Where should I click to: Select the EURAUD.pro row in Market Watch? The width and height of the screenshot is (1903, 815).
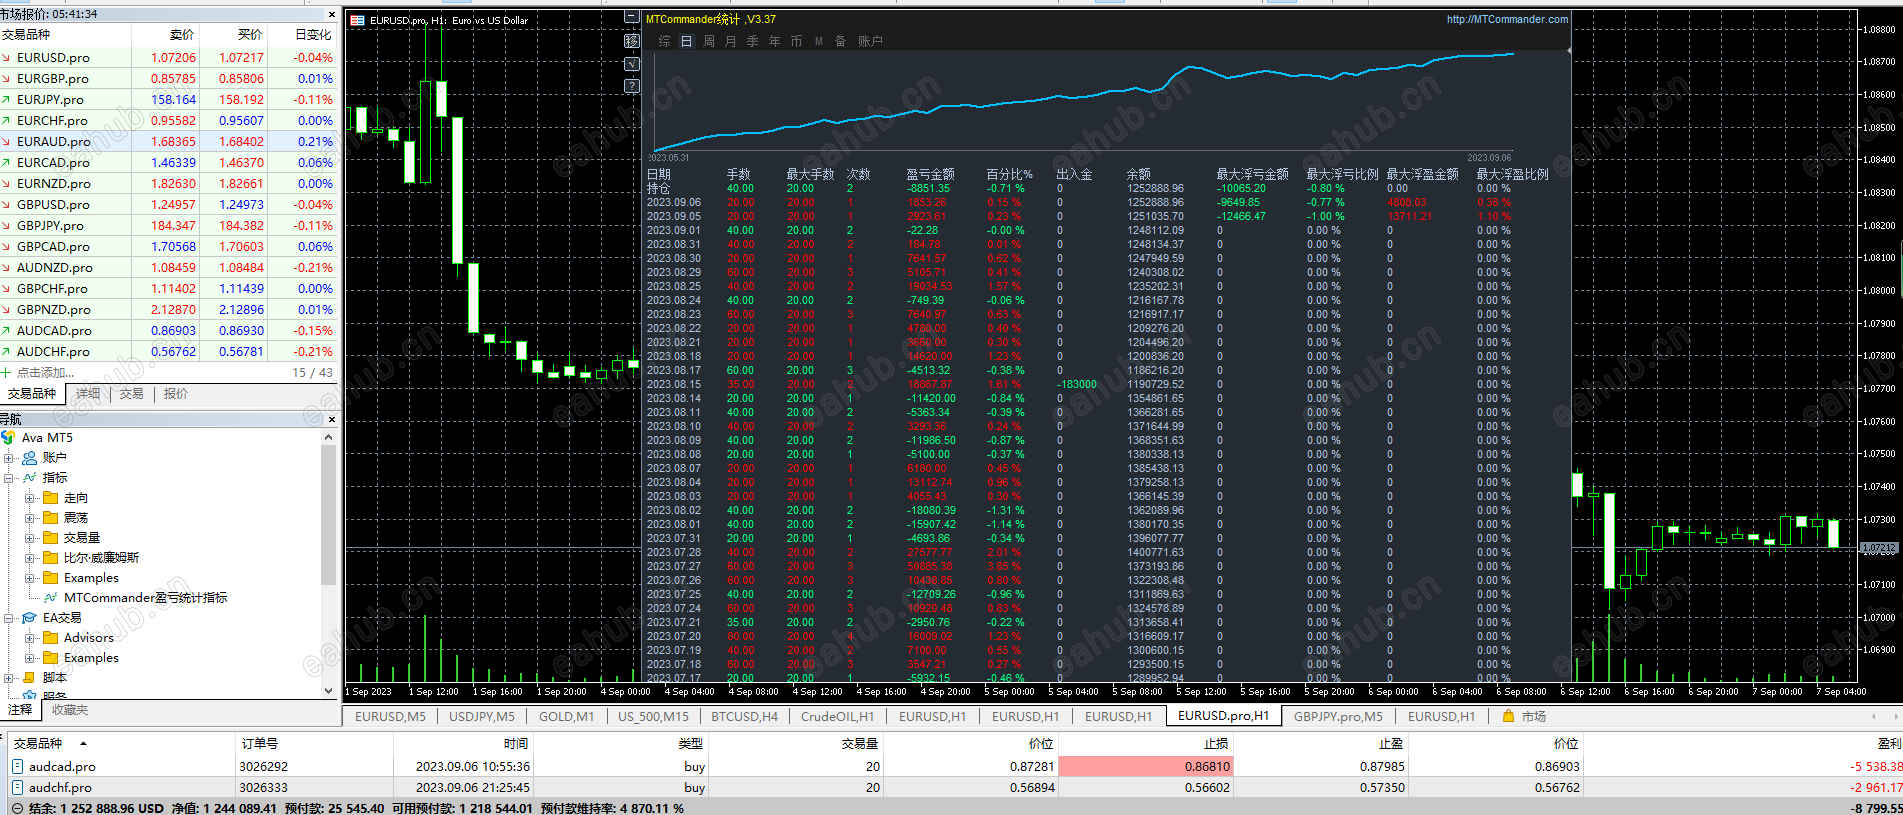tap(170, 141)
